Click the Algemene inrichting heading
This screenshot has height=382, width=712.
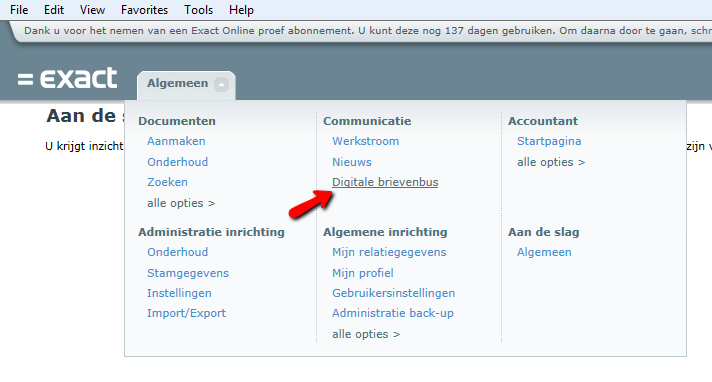point(385,232)
